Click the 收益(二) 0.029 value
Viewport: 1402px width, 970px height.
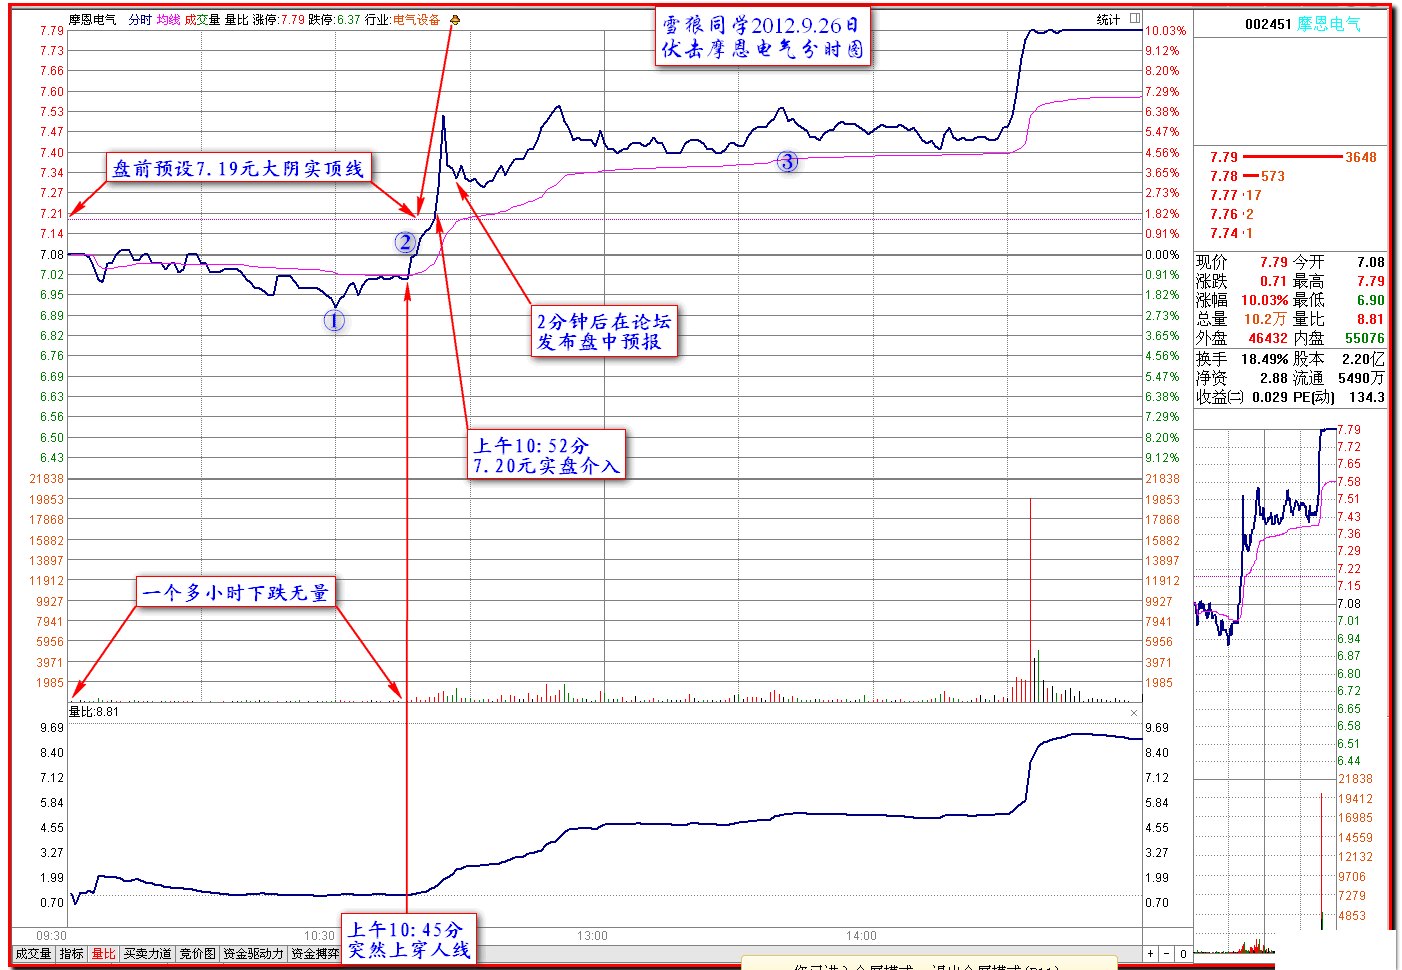(1270, 397)
